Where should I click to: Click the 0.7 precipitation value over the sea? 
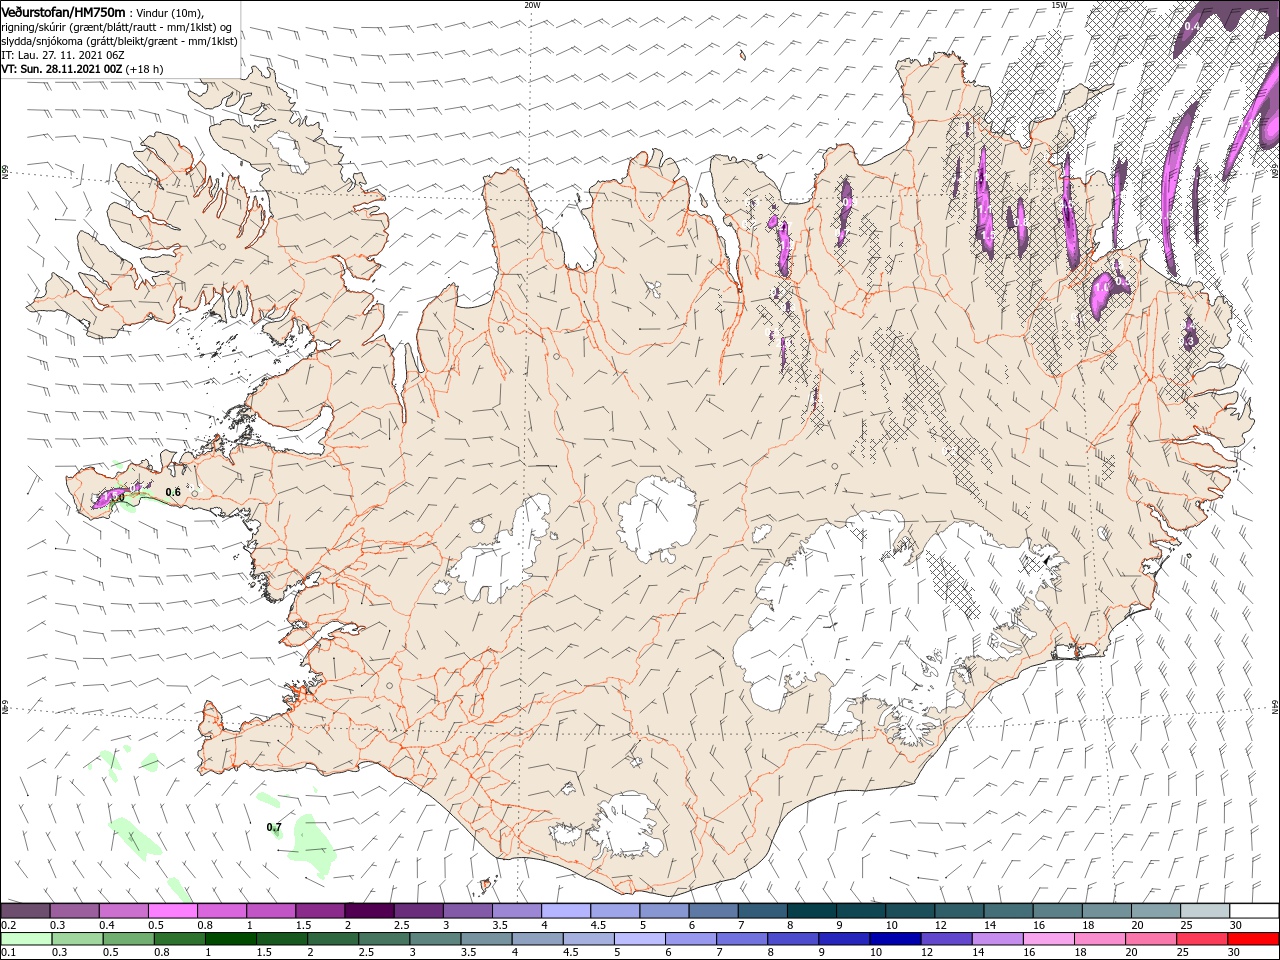274,827
